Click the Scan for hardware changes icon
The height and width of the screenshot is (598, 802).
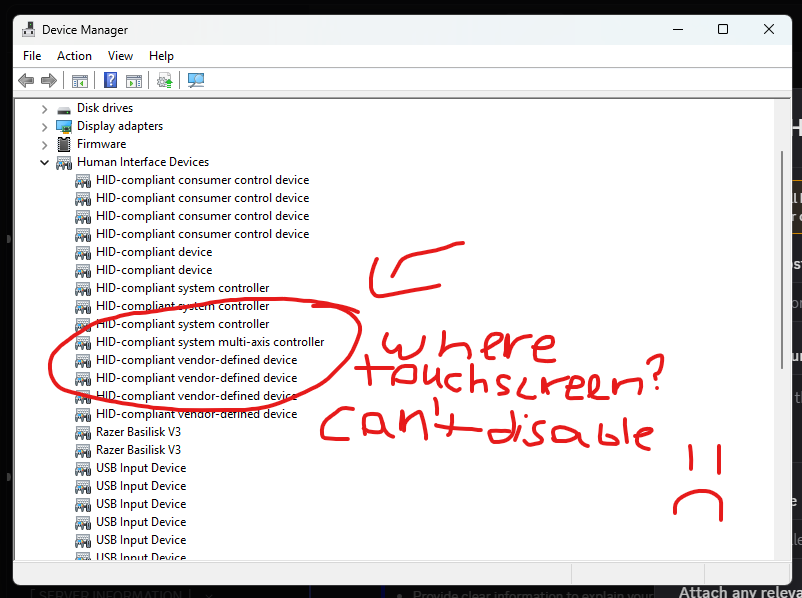point(164,80)
